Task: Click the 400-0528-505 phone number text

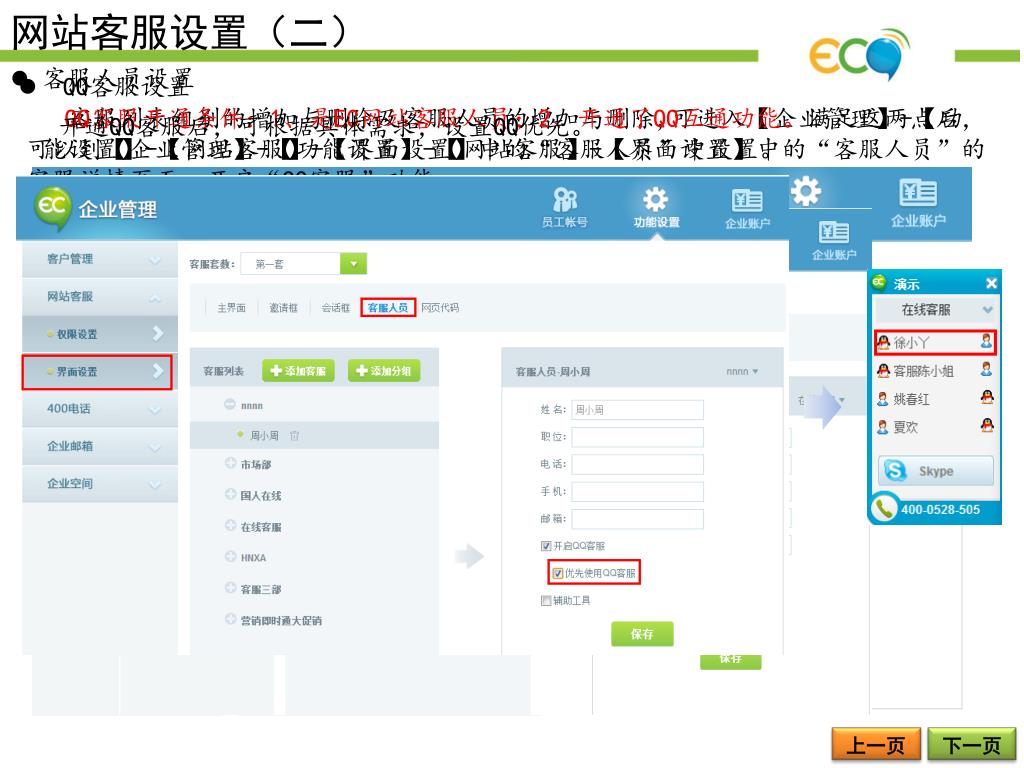Action: click(x=940, y=509)
